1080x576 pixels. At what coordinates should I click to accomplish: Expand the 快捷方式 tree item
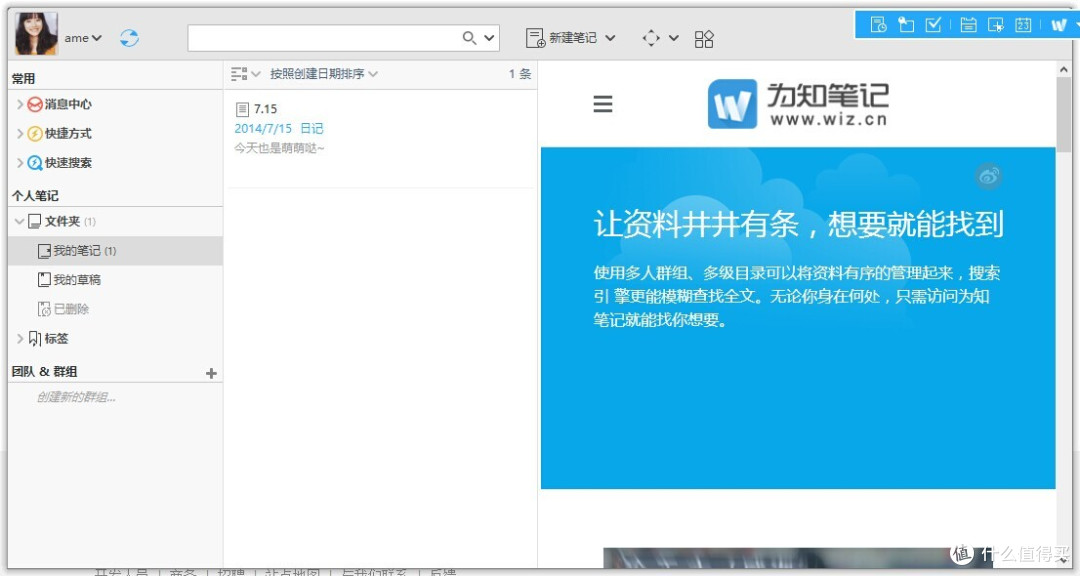coord(19,134)
